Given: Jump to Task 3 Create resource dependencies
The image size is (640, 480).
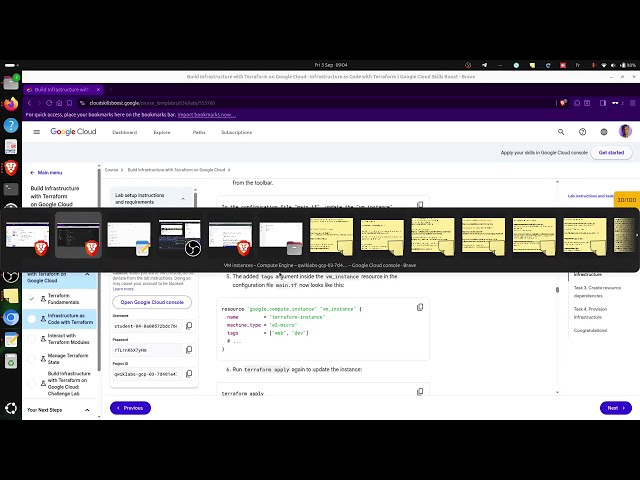Looking at the screenshot, I should click(597, 291).
